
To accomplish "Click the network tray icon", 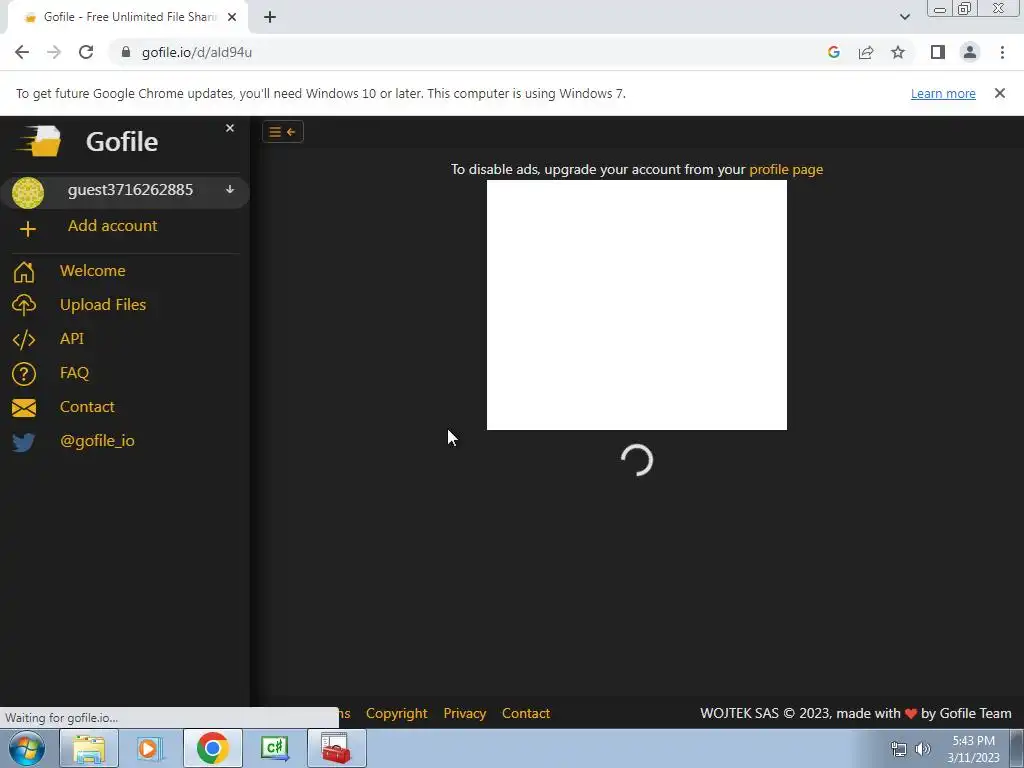I will [899, 749].
